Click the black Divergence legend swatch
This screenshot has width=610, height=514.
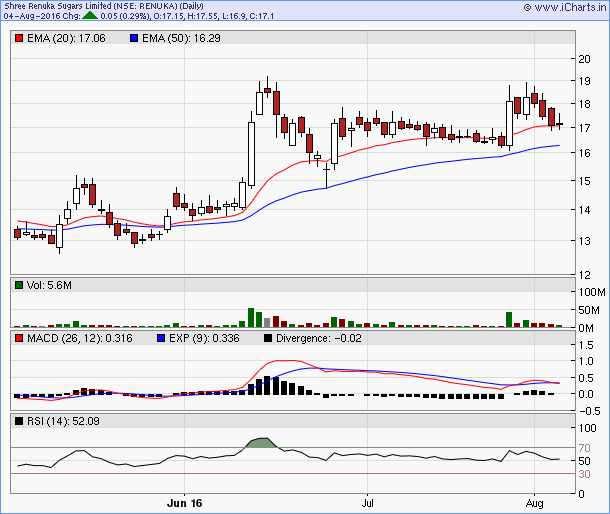coord(268,338)
